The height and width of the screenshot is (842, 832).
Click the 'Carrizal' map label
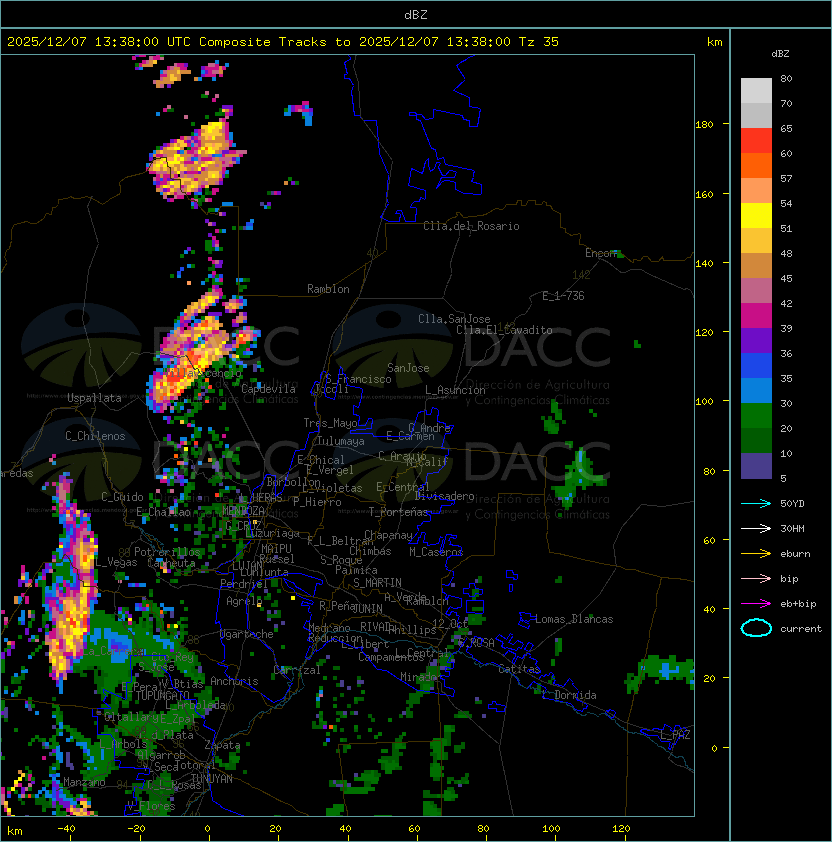[297, 670]
